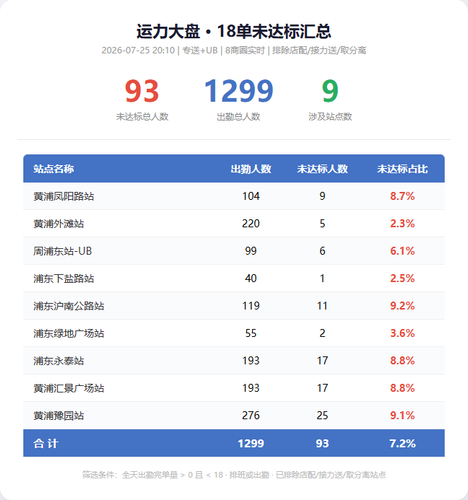Screen dimensions: 468x500
Task: Click attendance value 119
Action: (251, 306)
